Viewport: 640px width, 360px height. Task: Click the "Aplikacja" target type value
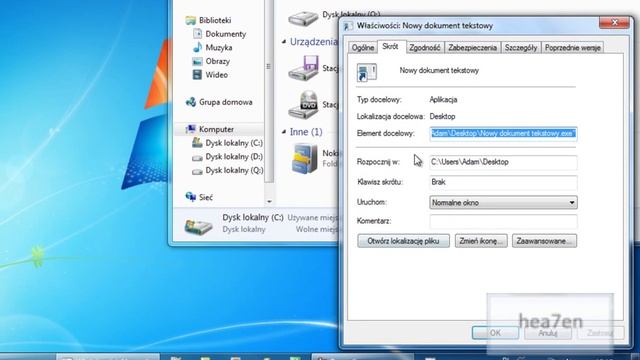click(443, 100)
